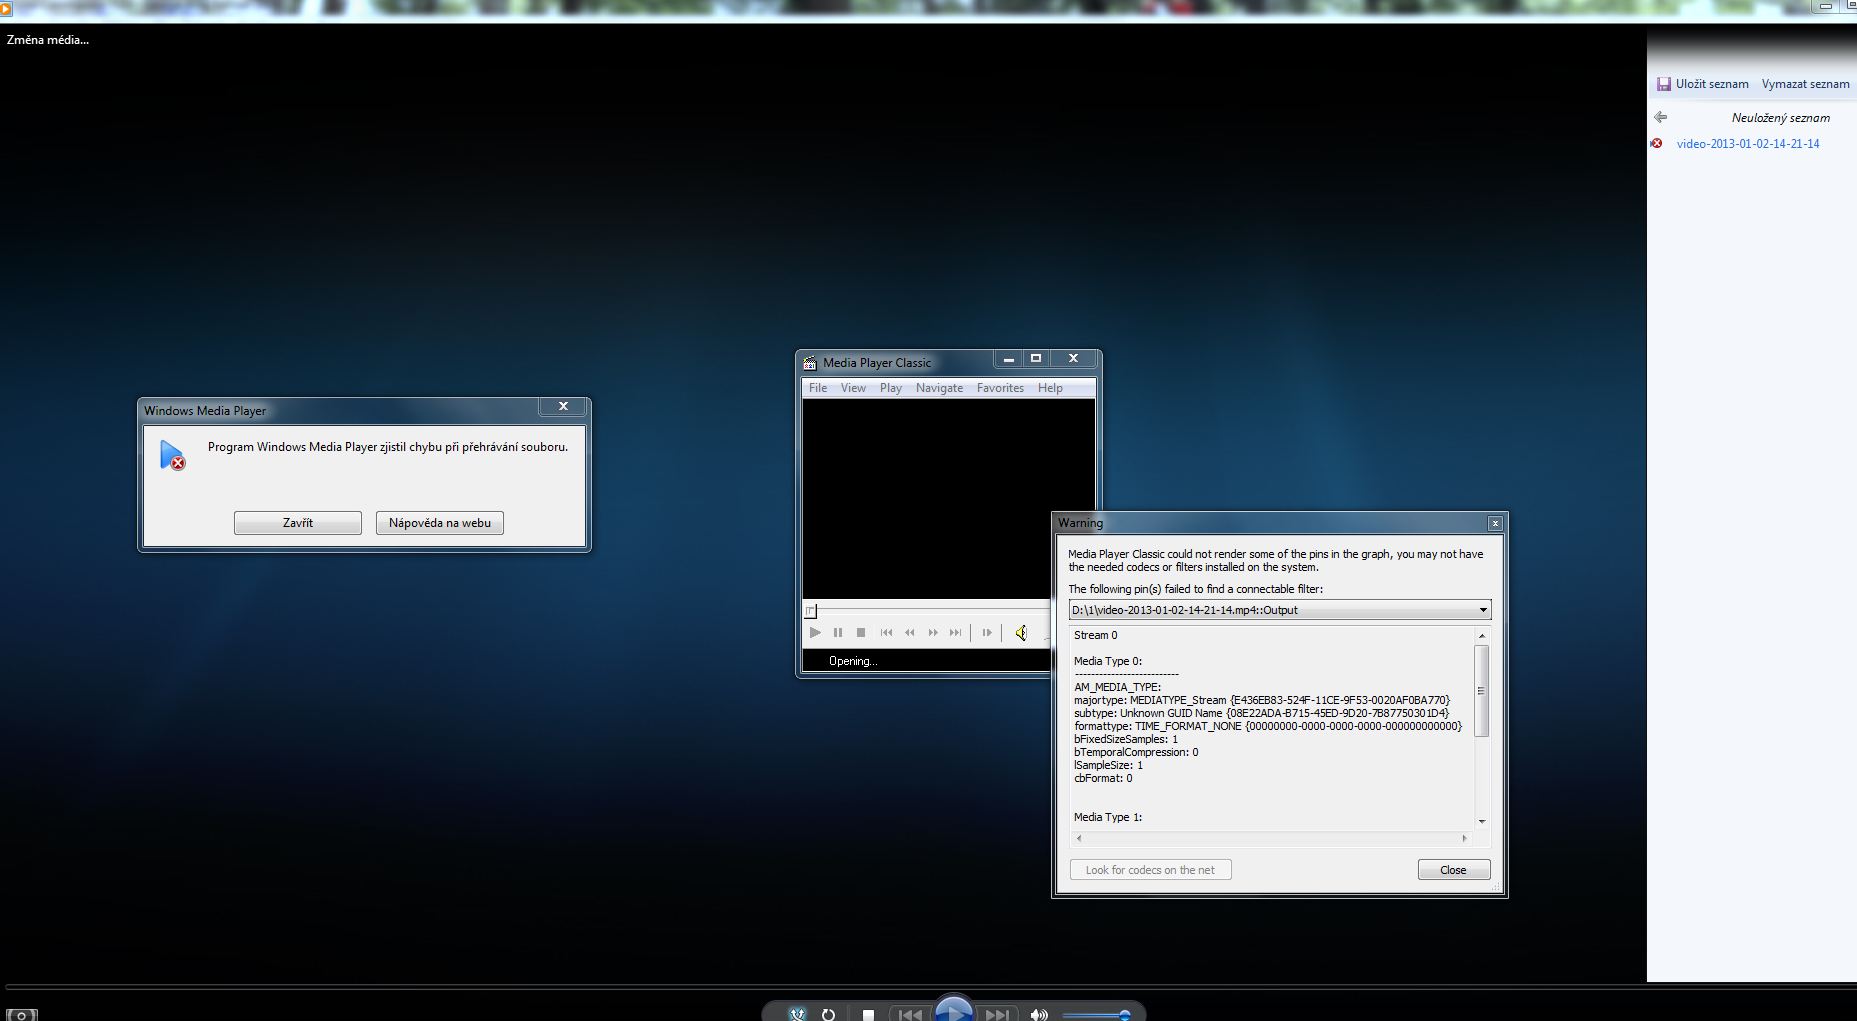
Task: Go to previous track in Windows Media Player
Action: tap(910, 1015)
